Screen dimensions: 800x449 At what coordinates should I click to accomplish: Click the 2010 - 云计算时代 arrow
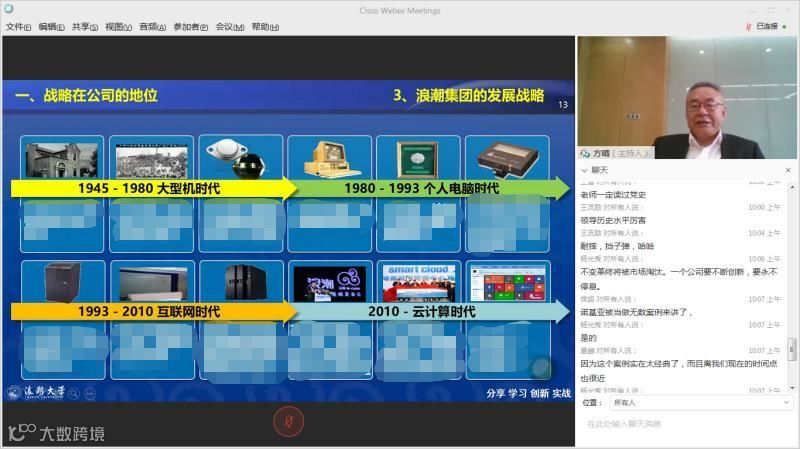433,311
